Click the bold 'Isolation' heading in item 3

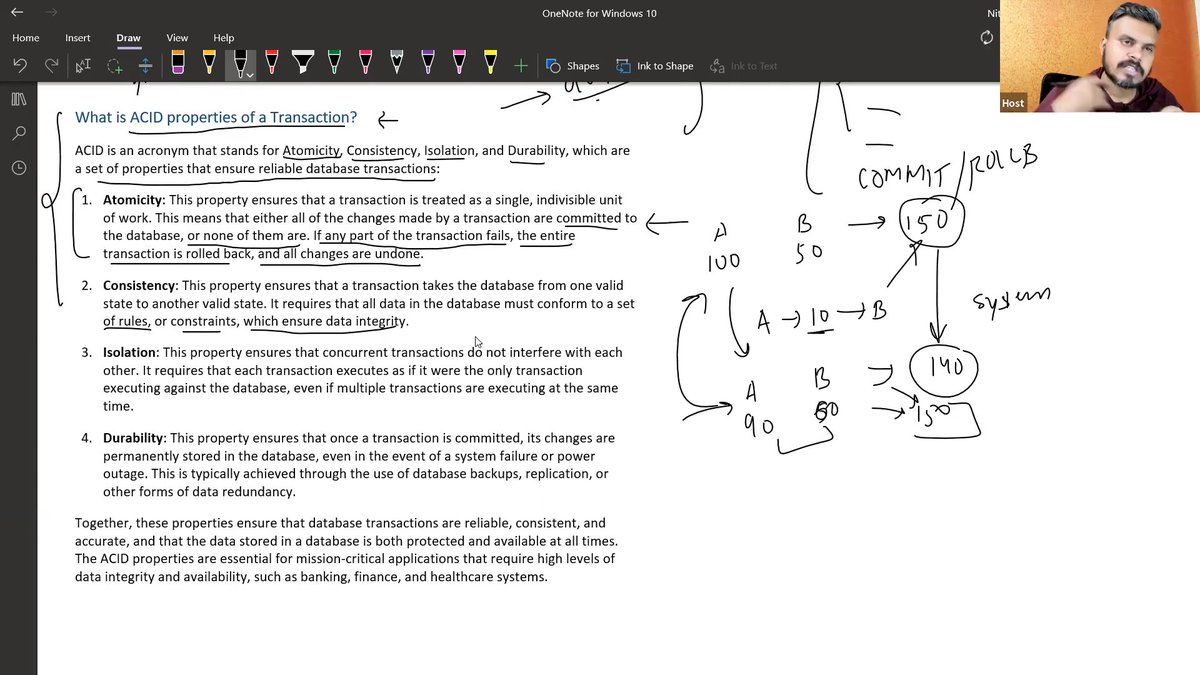(130, 352)
